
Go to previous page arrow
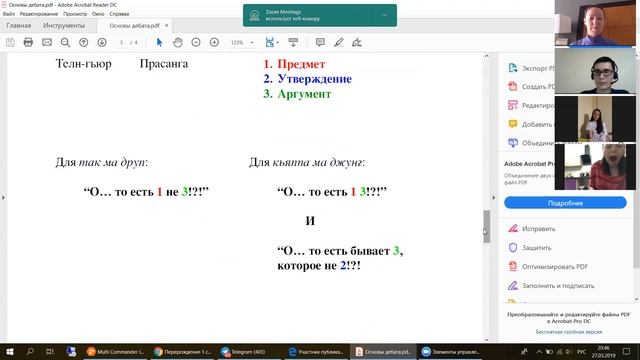tap(84, 42)
